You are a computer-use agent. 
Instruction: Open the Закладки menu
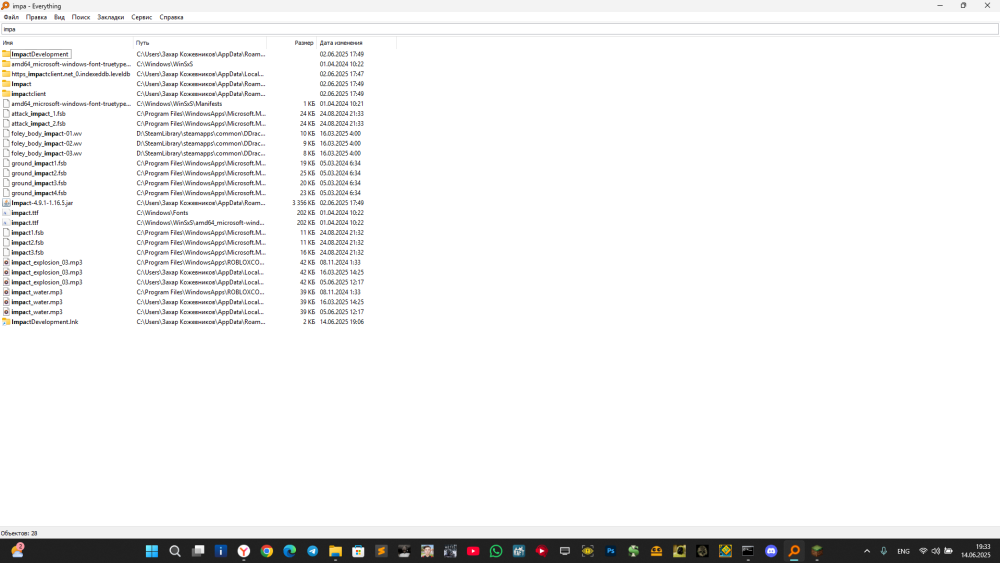click(x=110, y=17)
